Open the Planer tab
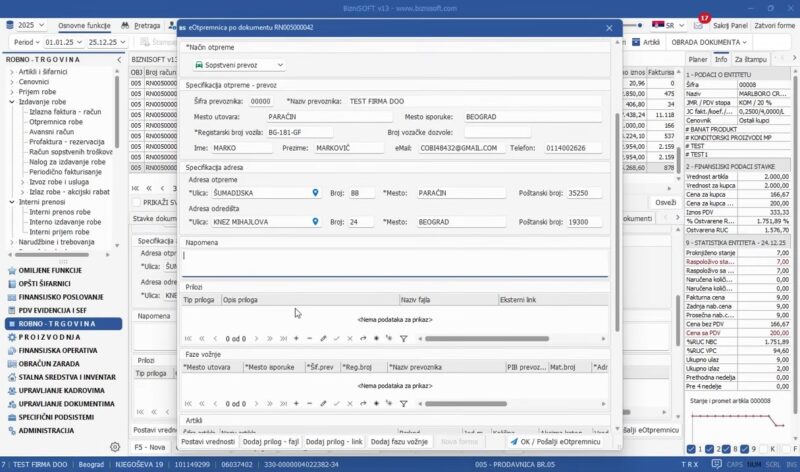 (x=698, y=60)
